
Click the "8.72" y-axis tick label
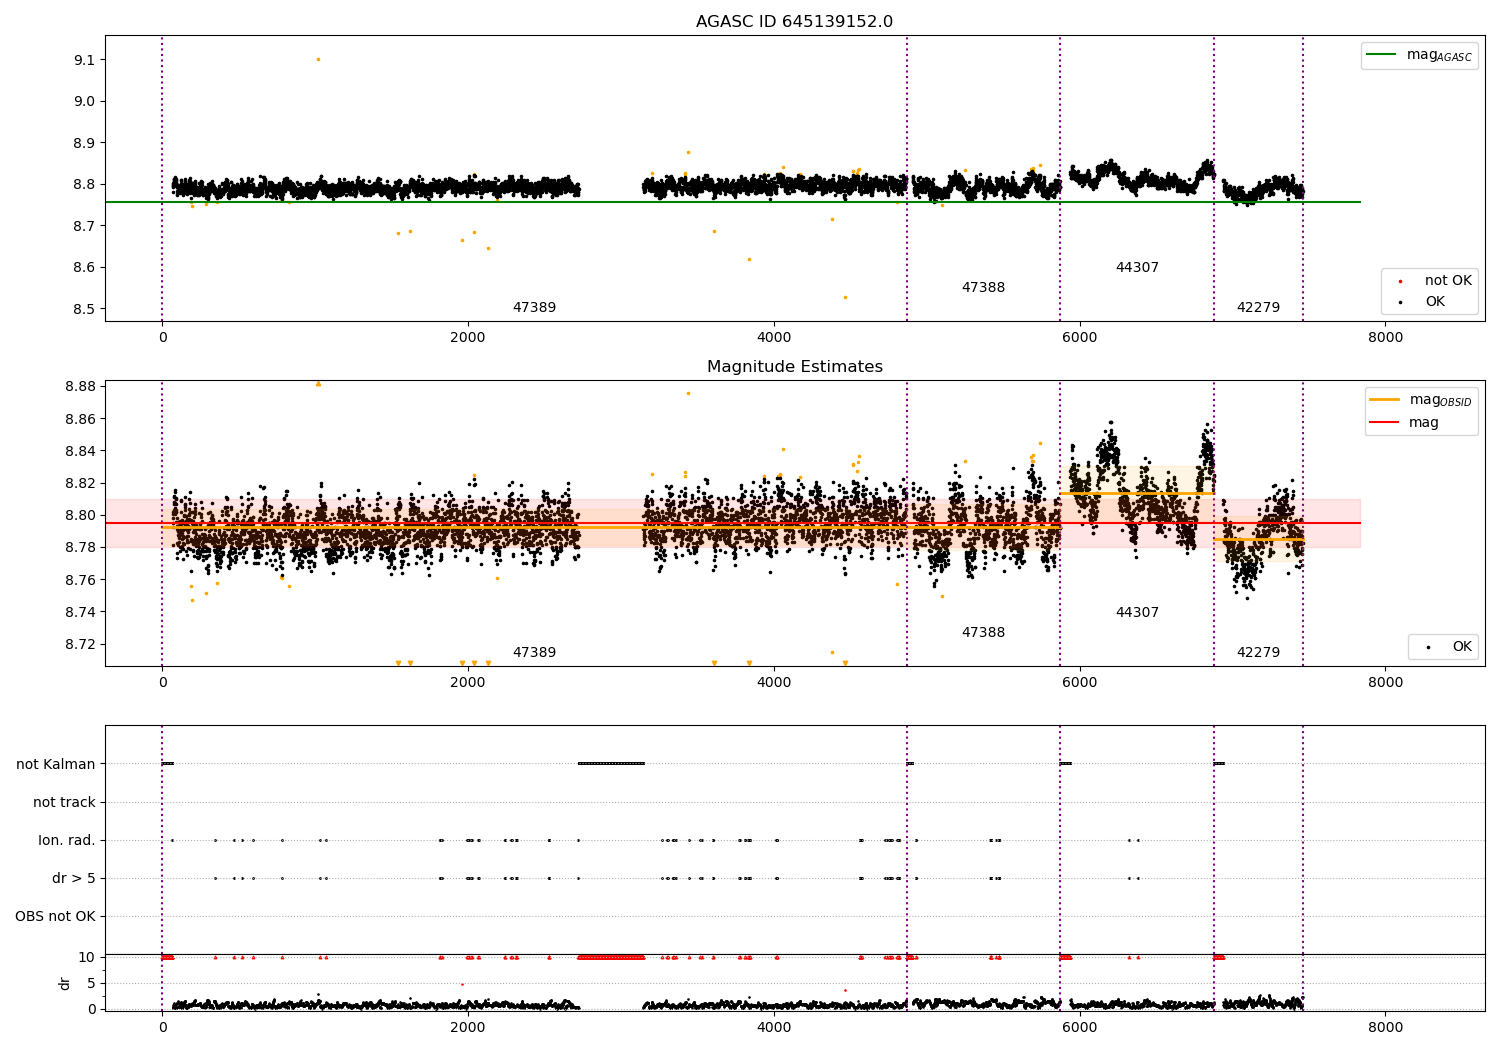80,644
